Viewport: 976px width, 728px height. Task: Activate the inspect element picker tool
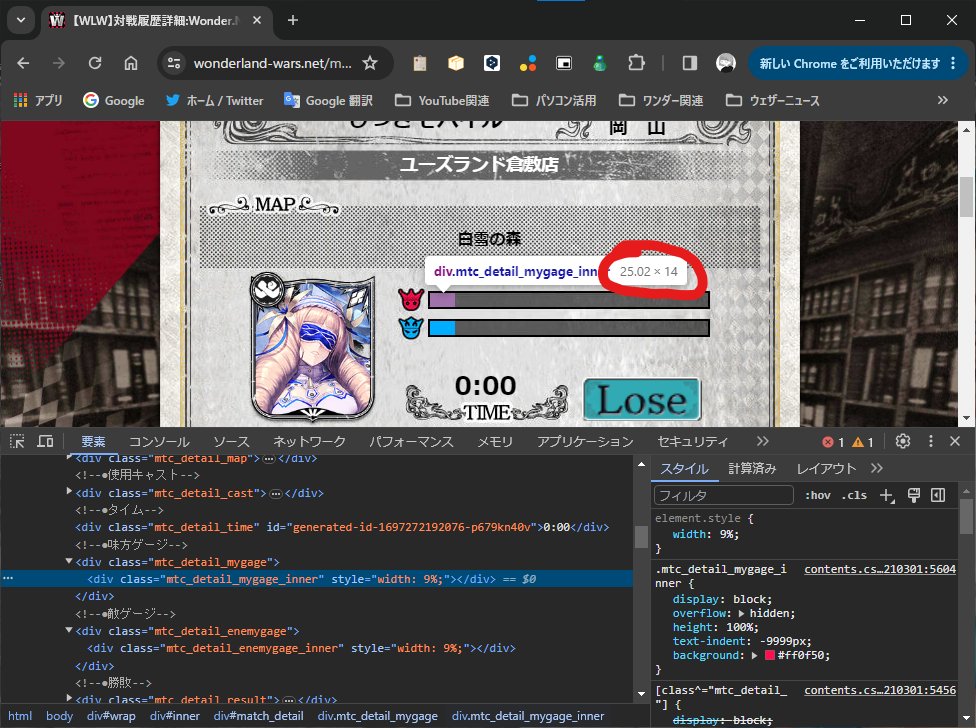click(17, 441)
